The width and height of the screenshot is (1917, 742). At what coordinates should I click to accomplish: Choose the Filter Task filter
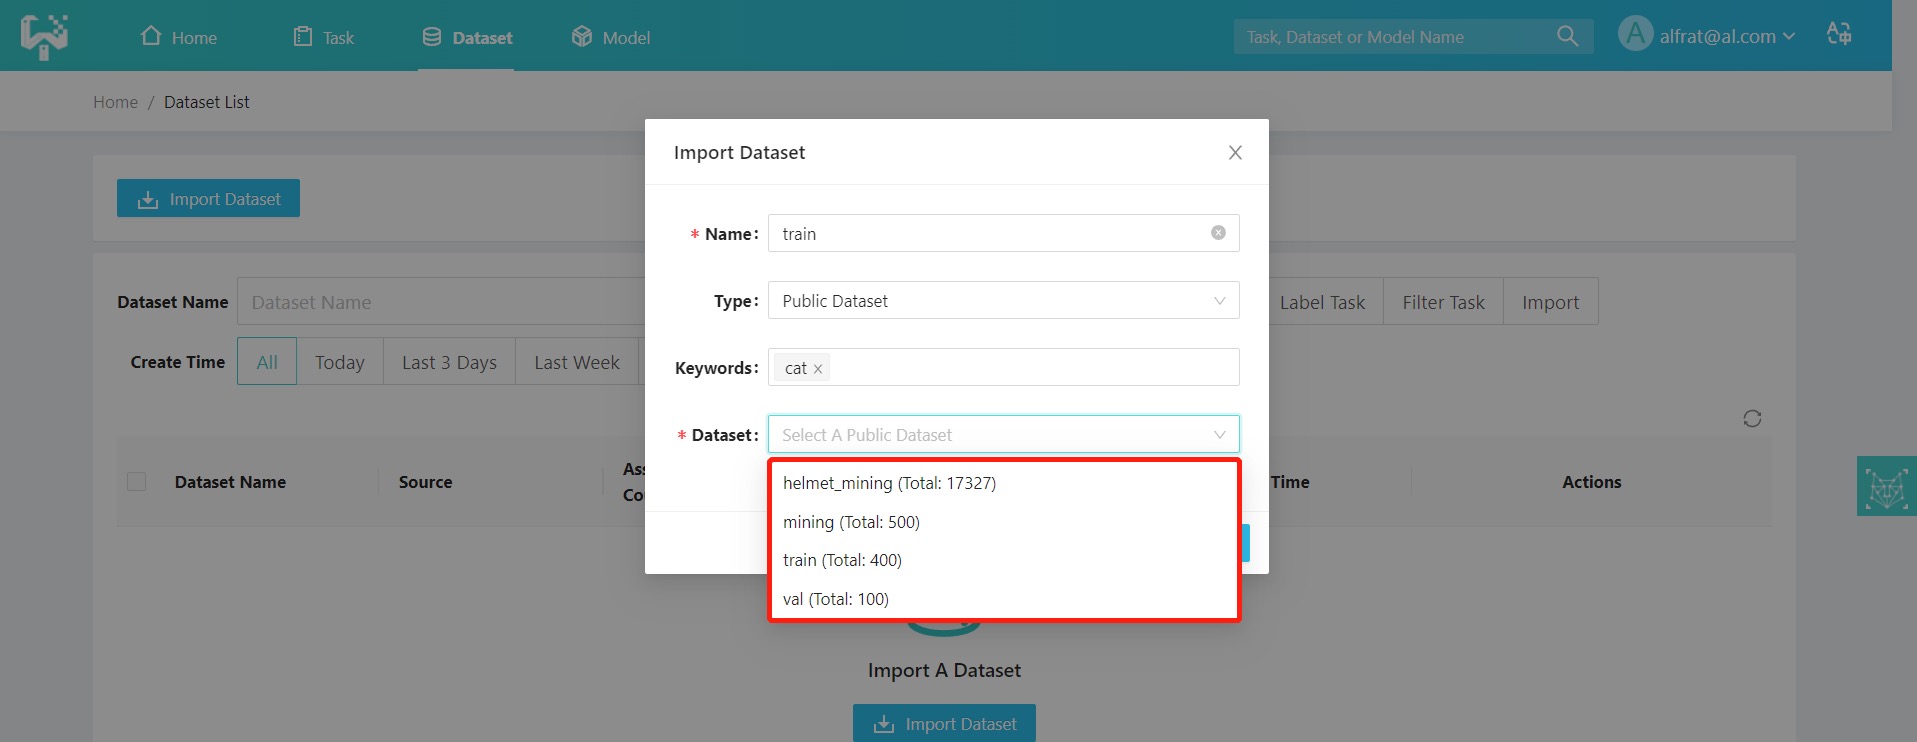pyautogui.click(x=1443, y=301)
